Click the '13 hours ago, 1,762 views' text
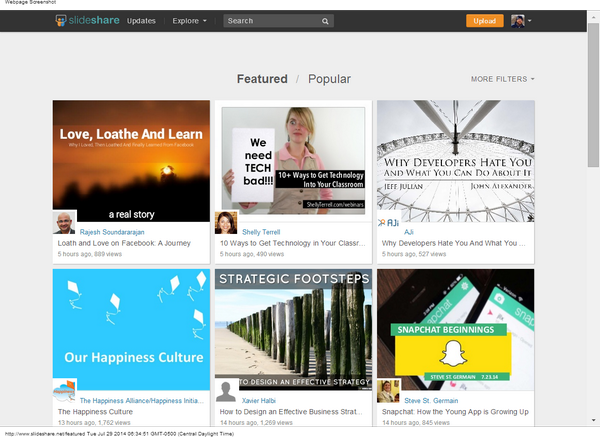 pos(94,422)
